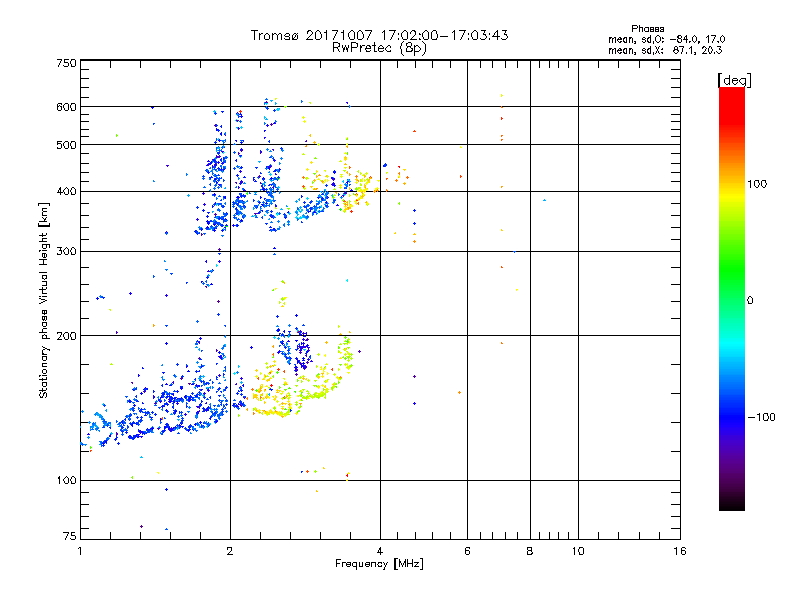Click the x-axis tick label '2'

coord(230,551)
